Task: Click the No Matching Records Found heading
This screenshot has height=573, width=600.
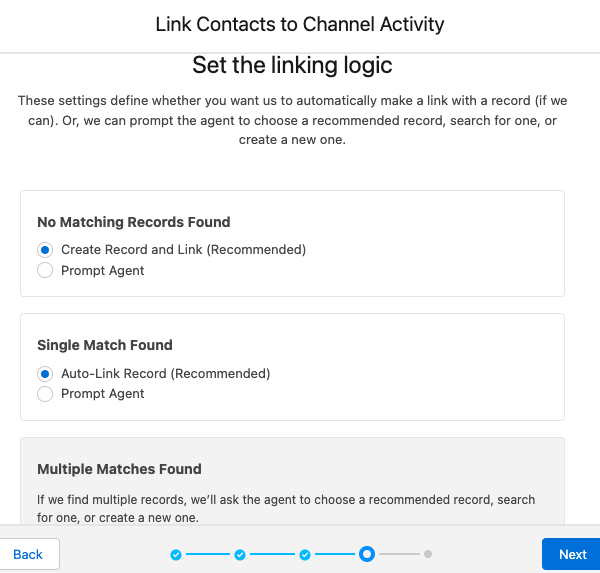Action: (x=134, y=222)
